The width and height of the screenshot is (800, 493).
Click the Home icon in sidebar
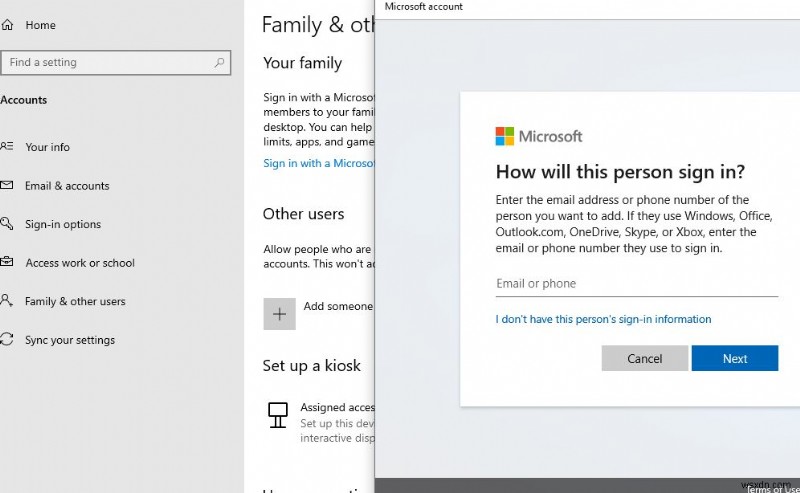point(7,24)
